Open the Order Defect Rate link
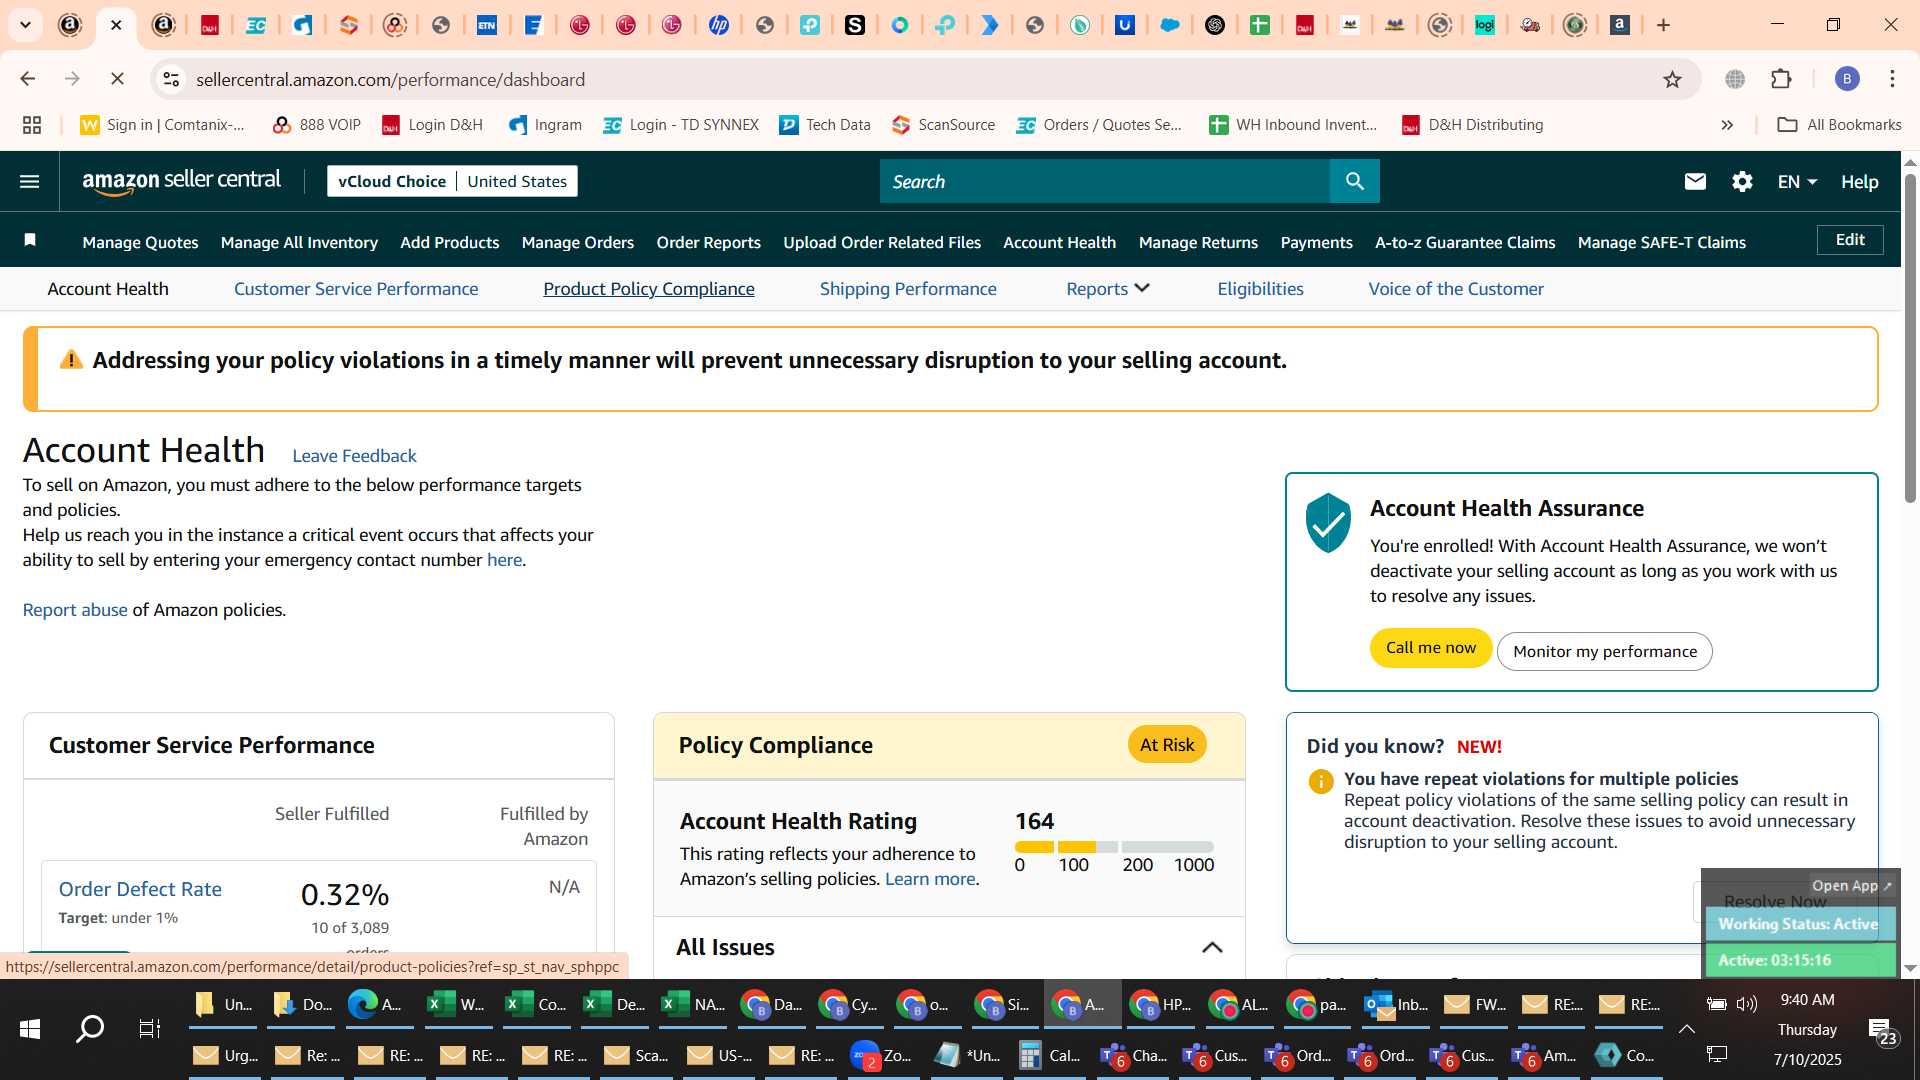Viewport: 1920px width, 1080px height. [140, 889]
